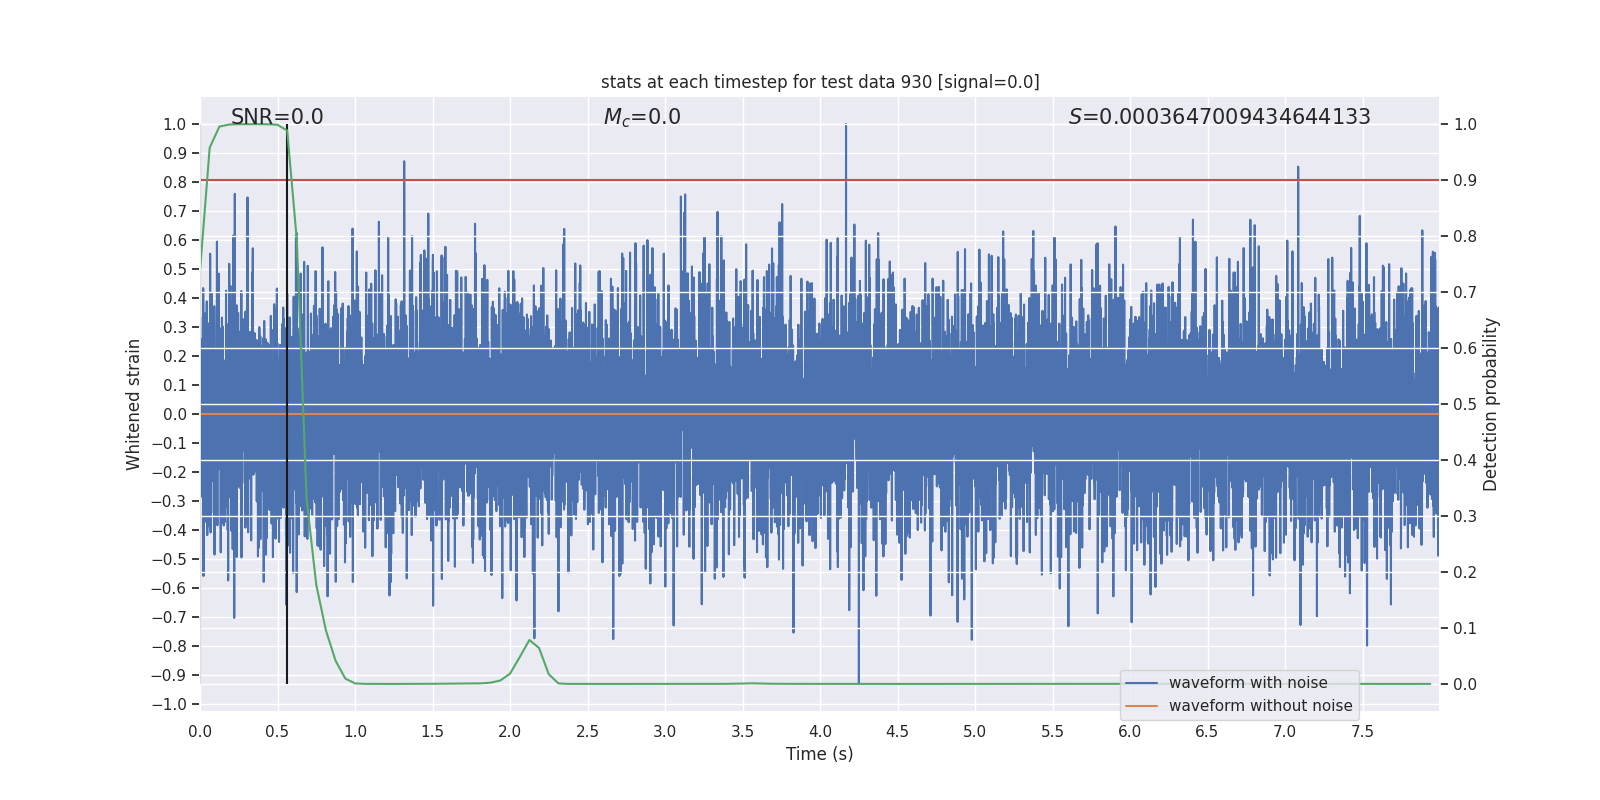Click the orange line legend swatch

click(1141, 706)
